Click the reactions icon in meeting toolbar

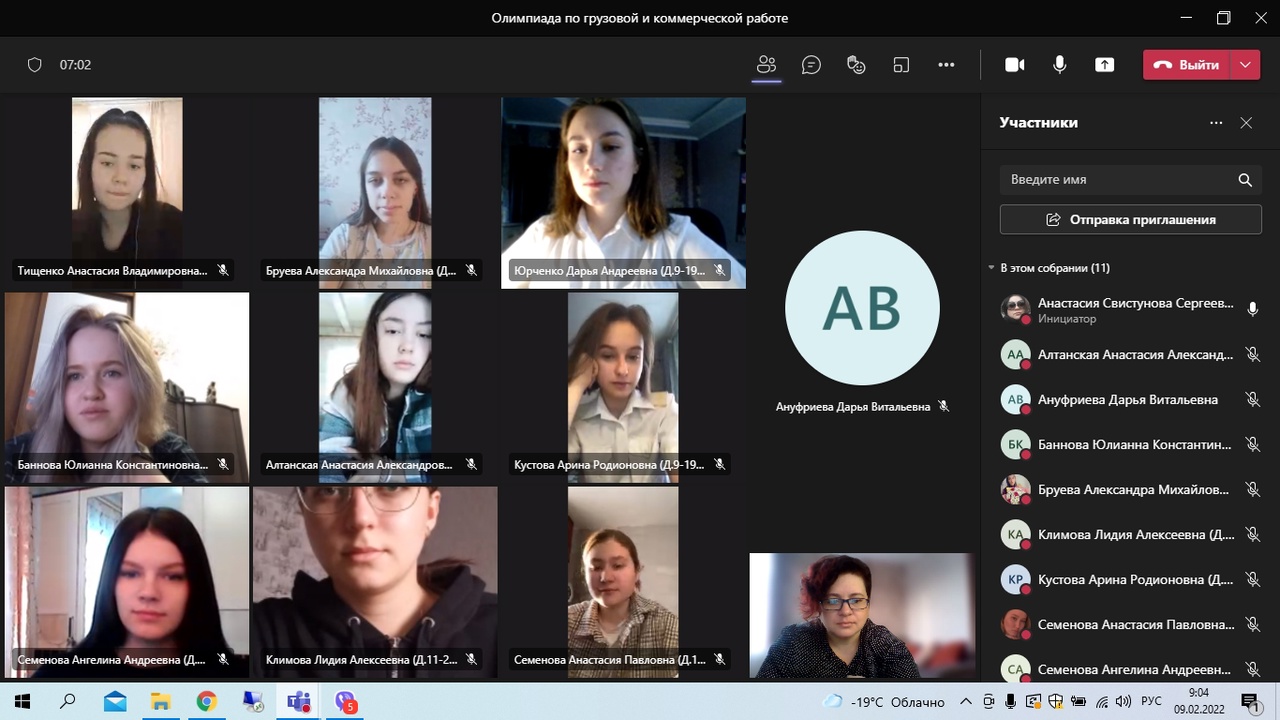pyautogui.click(x=856, y=65)
